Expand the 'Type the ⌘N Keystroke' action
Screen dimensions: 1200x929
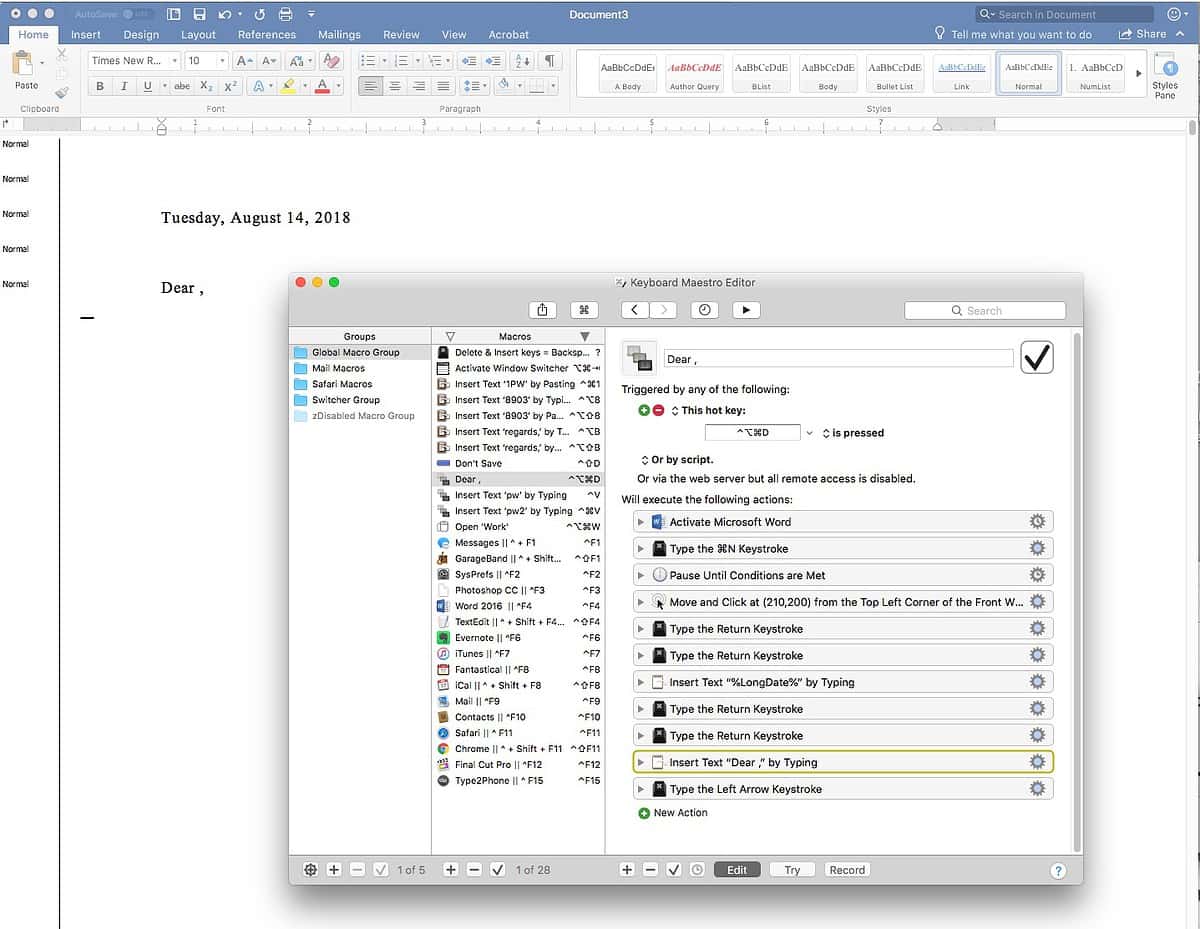click(x=641, y=549)
